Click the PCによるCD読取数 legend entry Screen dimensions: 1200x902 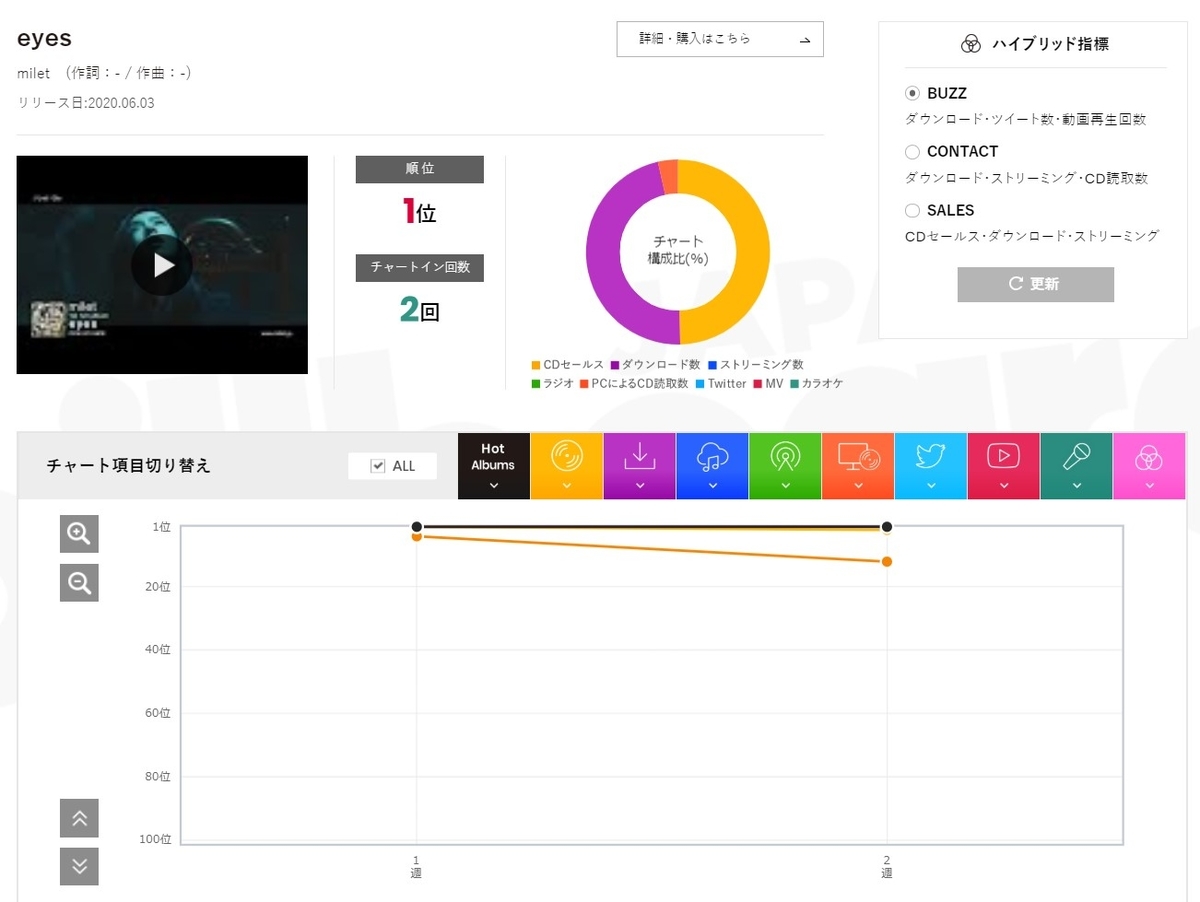(x=634, y=383)
